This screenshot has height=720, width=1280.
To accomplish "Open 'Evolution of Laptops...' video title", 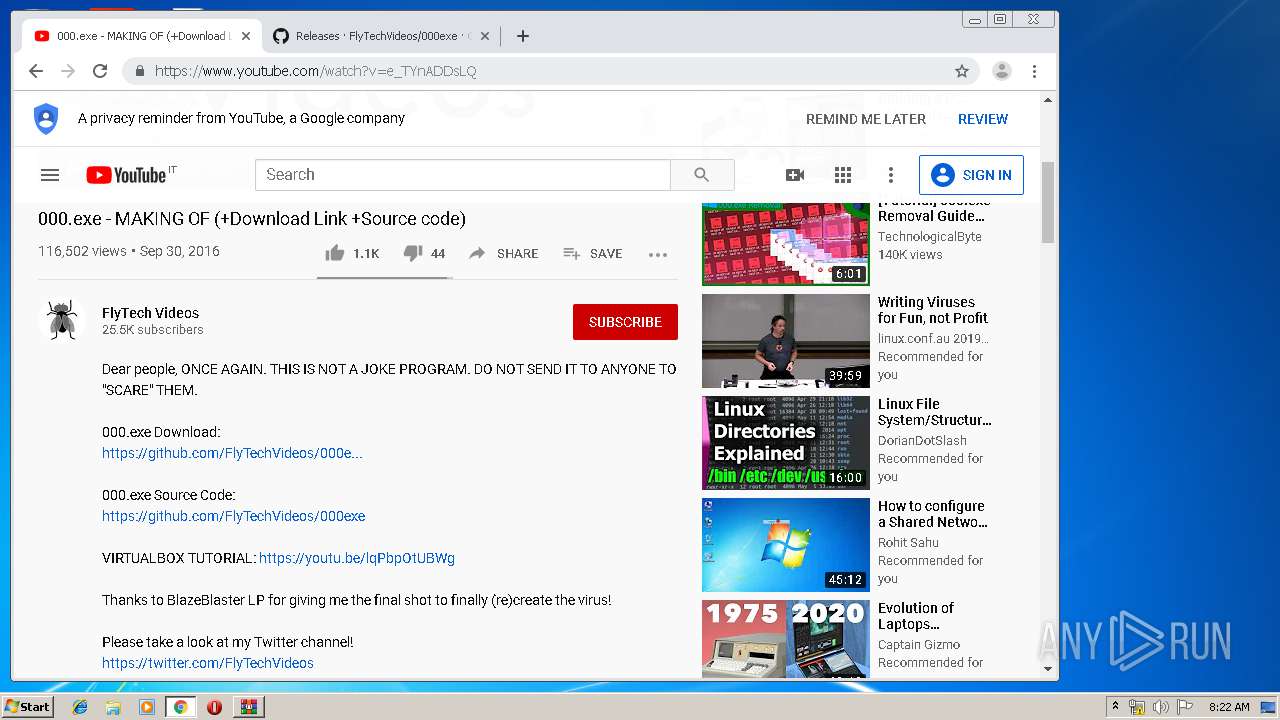I will pos(916,616).
